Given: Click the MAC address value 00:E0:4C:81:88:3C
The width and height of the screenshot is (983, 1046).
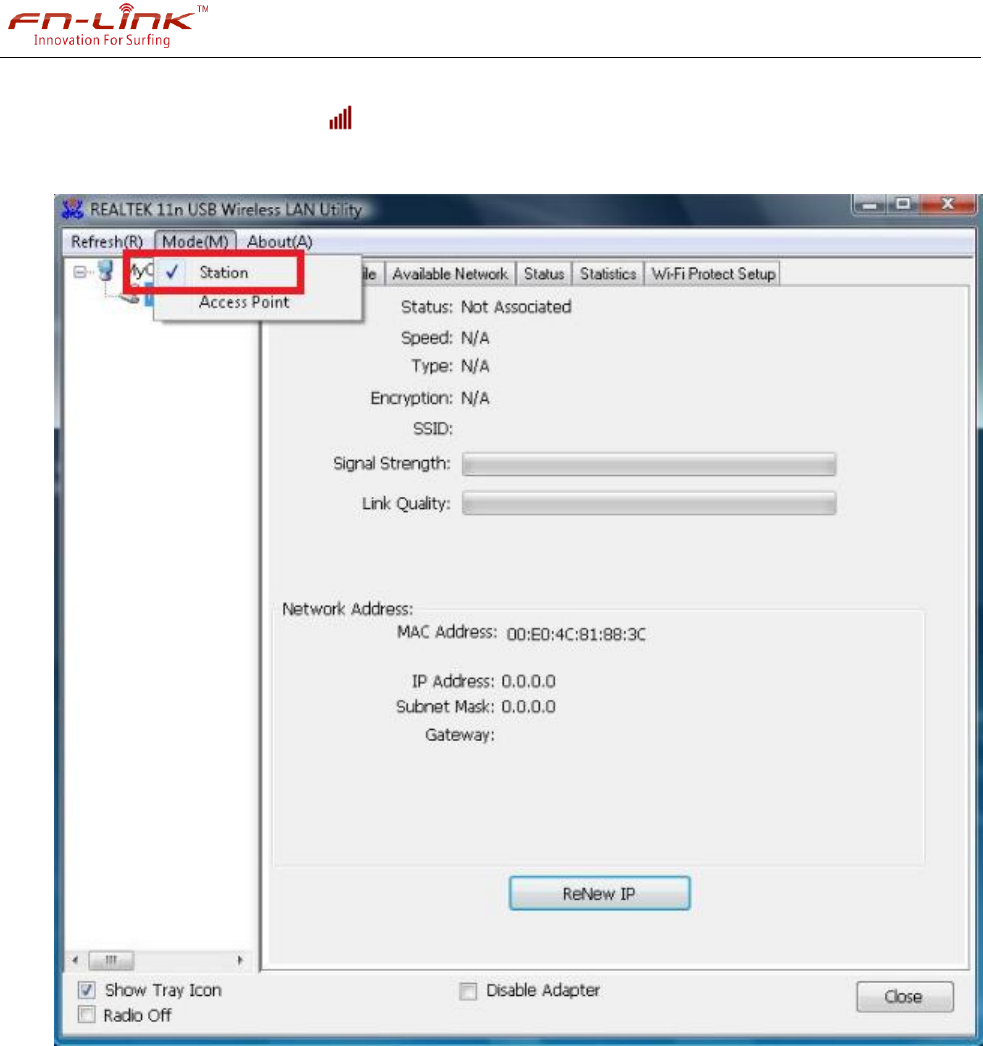Looking at the screenshot, I should click(x=576, y=634).
